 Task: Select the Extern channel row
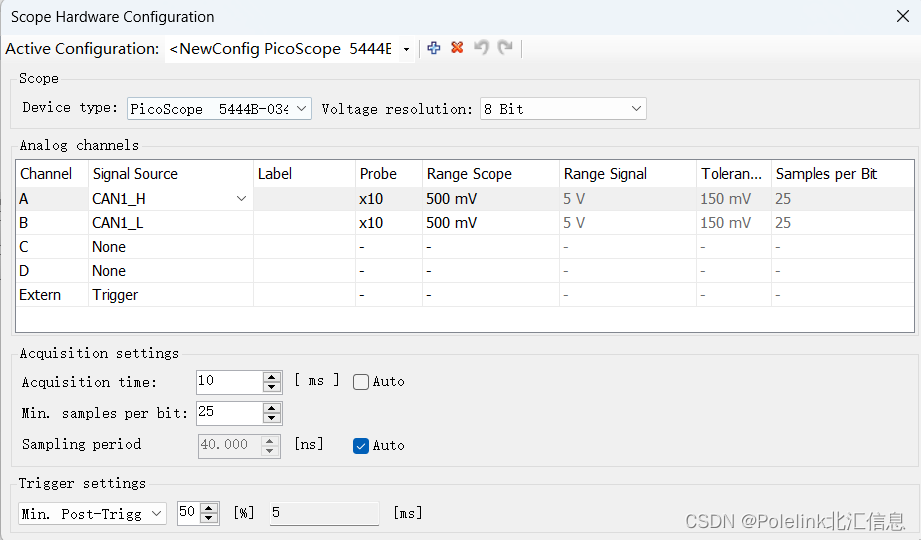[x=465, y=295]
